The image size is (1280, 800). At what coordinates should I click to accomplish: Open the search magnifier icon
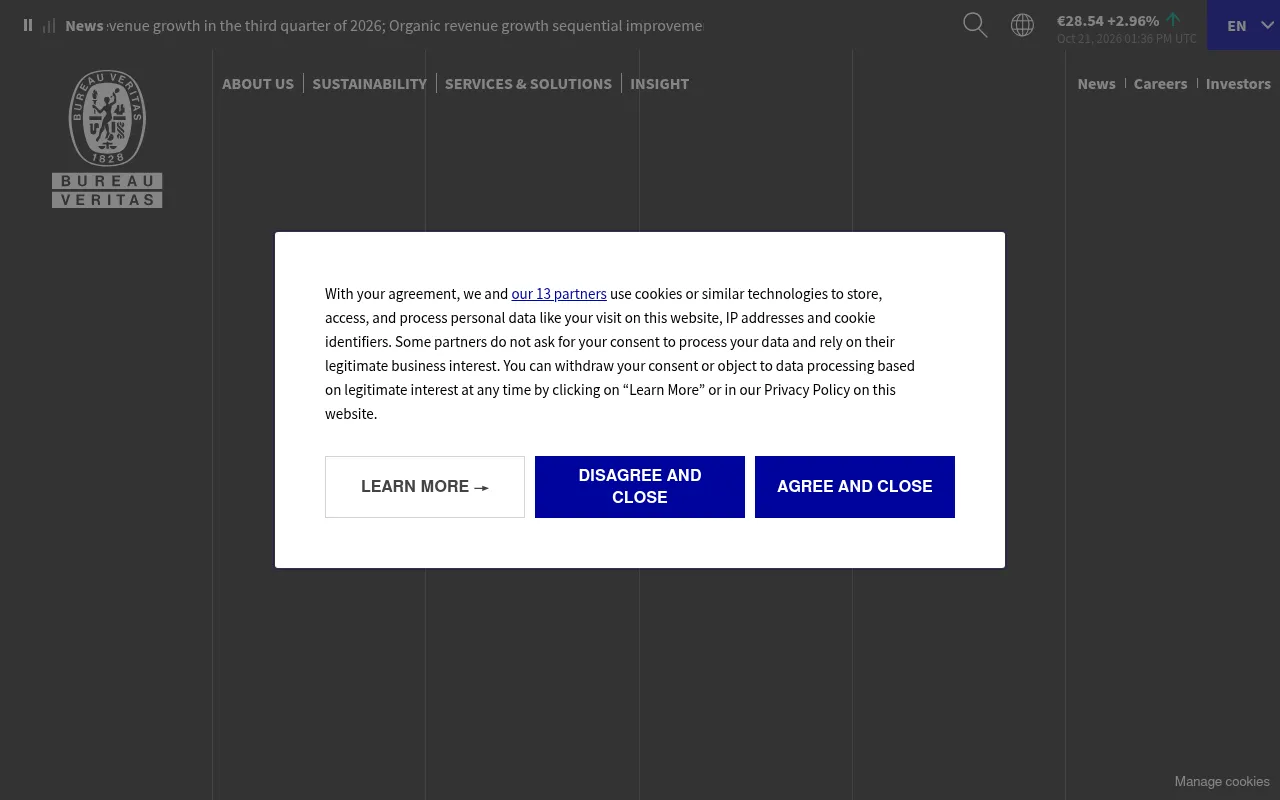(975, 25)
